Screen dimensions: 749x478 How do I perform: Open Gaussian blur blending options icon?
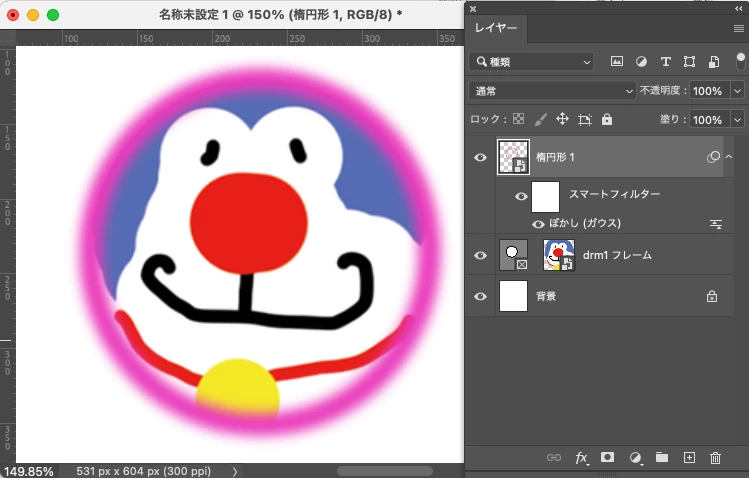716,224
